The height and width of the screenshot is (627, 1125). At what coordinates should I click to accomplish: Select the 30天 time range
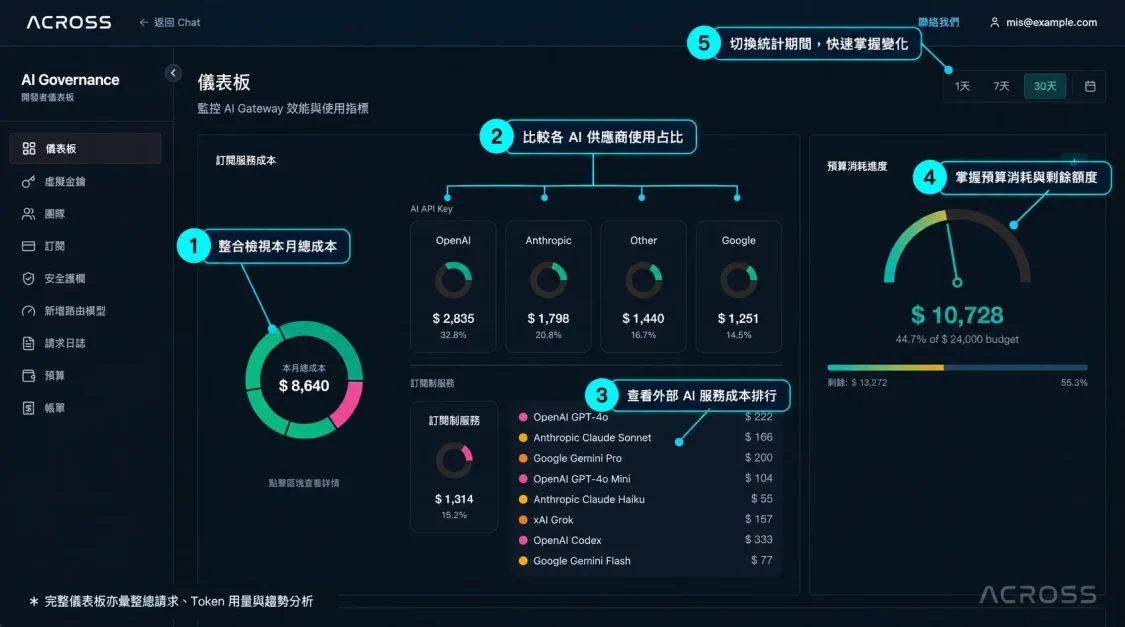(x=1045, y=86)
